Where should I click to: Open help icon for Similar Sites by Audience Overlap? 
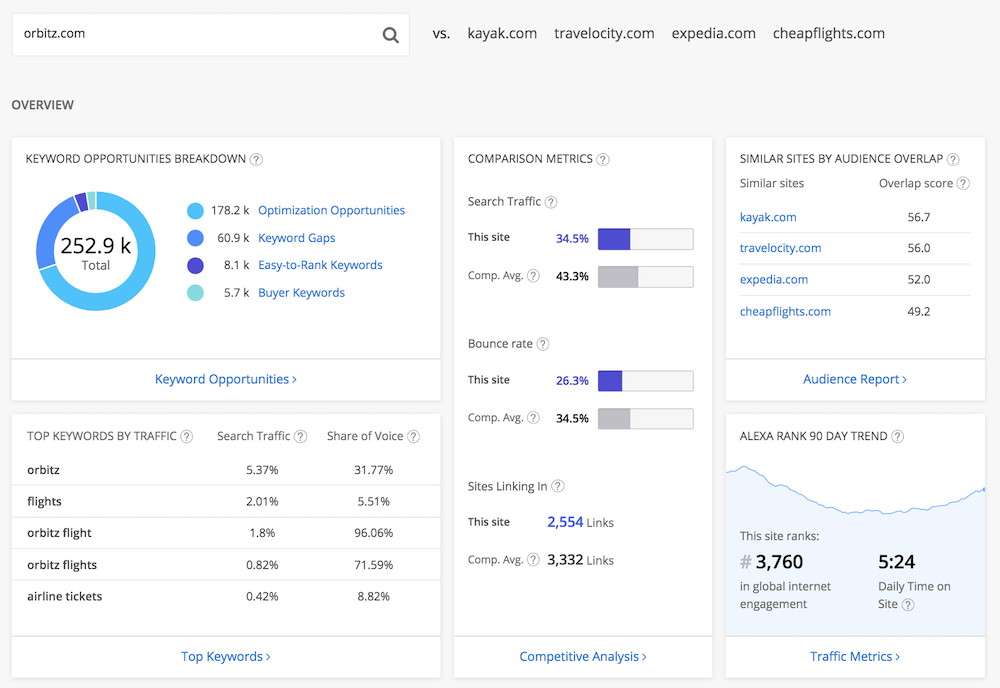[x=953, y=159]
